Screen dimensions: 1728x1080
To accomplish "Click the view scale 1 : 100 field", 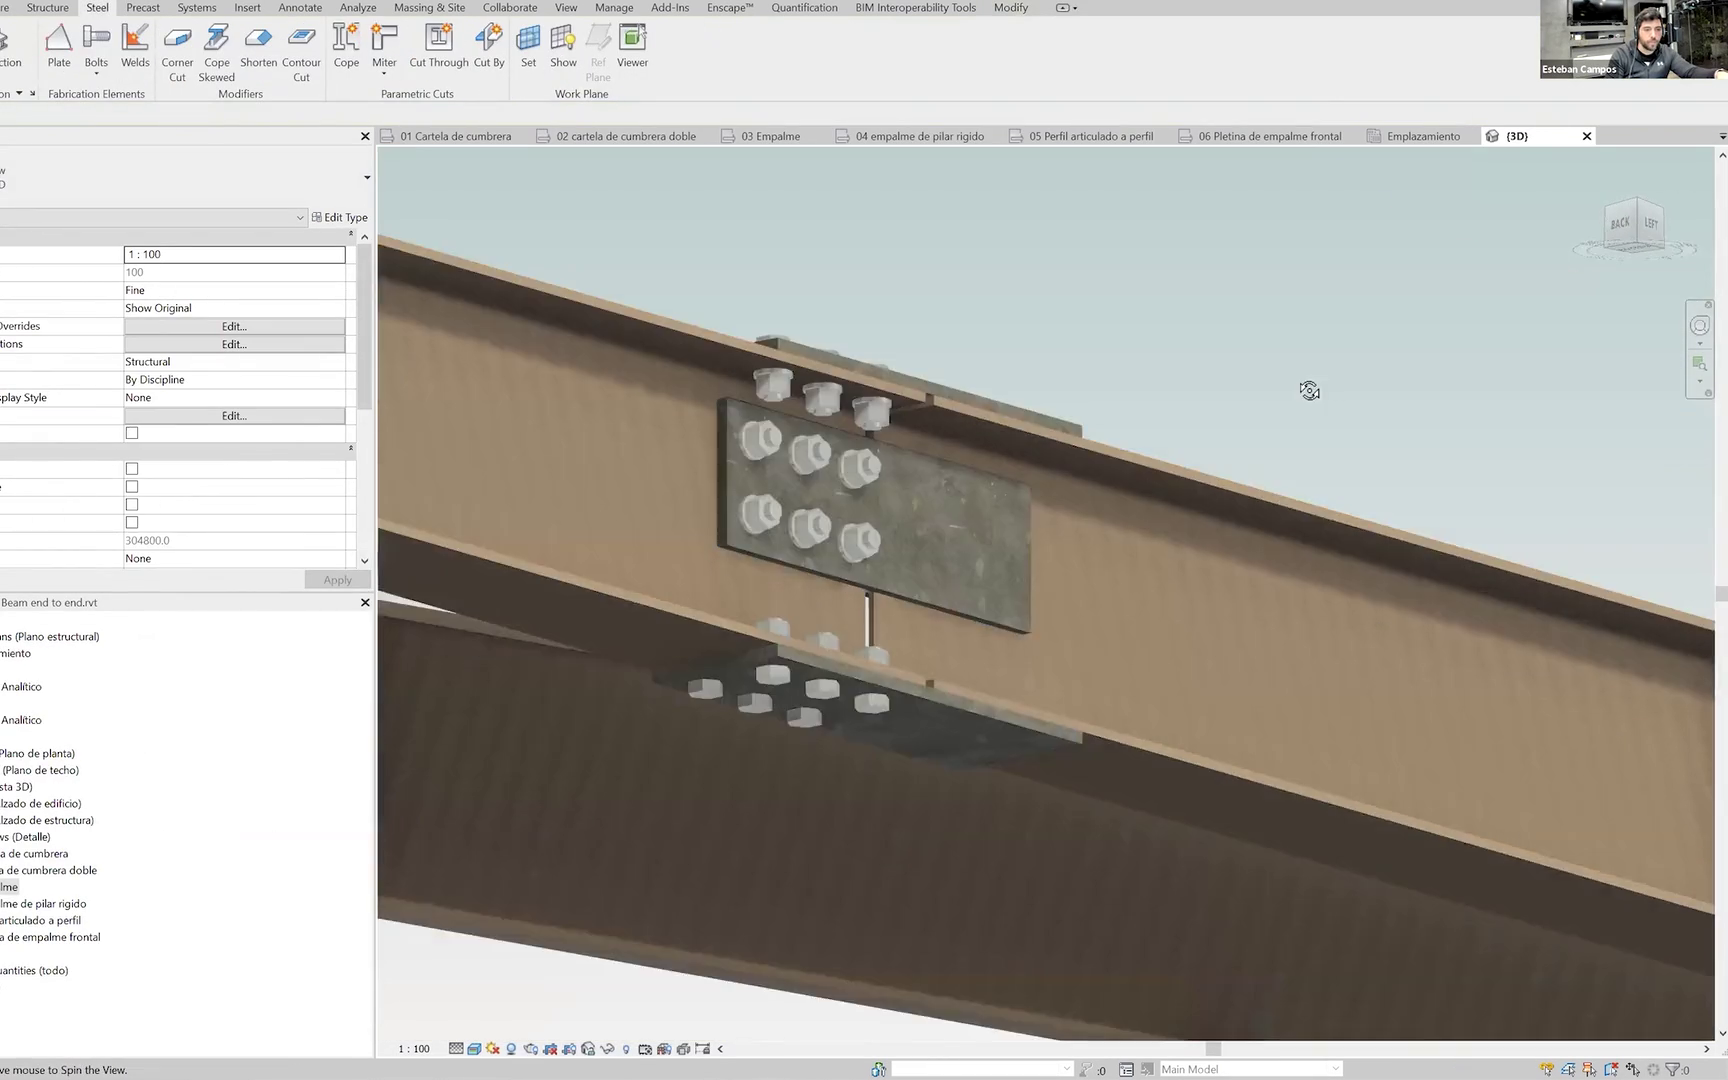I will (234, 255).
